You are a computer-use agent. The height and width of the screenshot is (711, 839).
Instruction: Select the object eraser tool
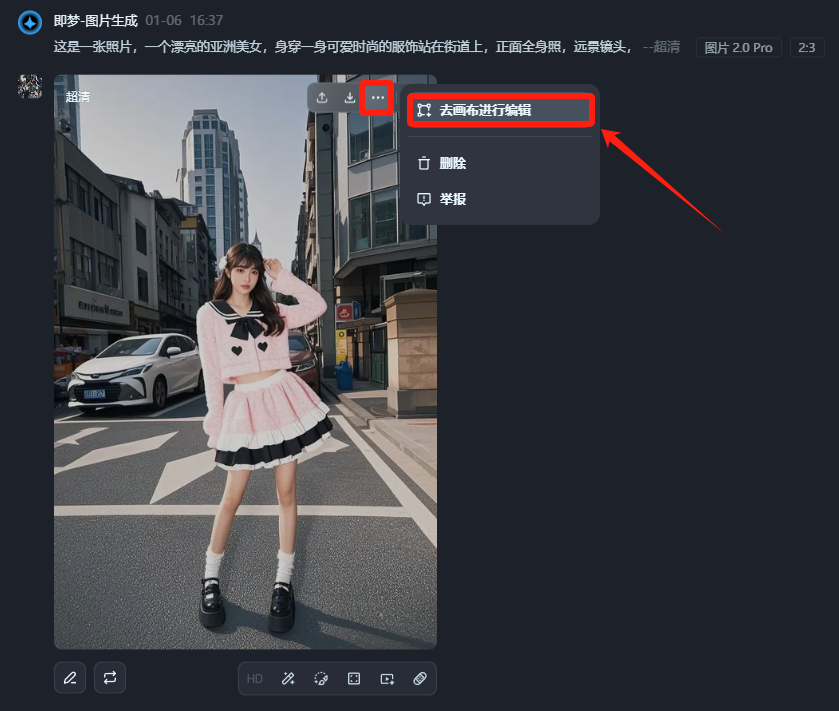point(420,678)
